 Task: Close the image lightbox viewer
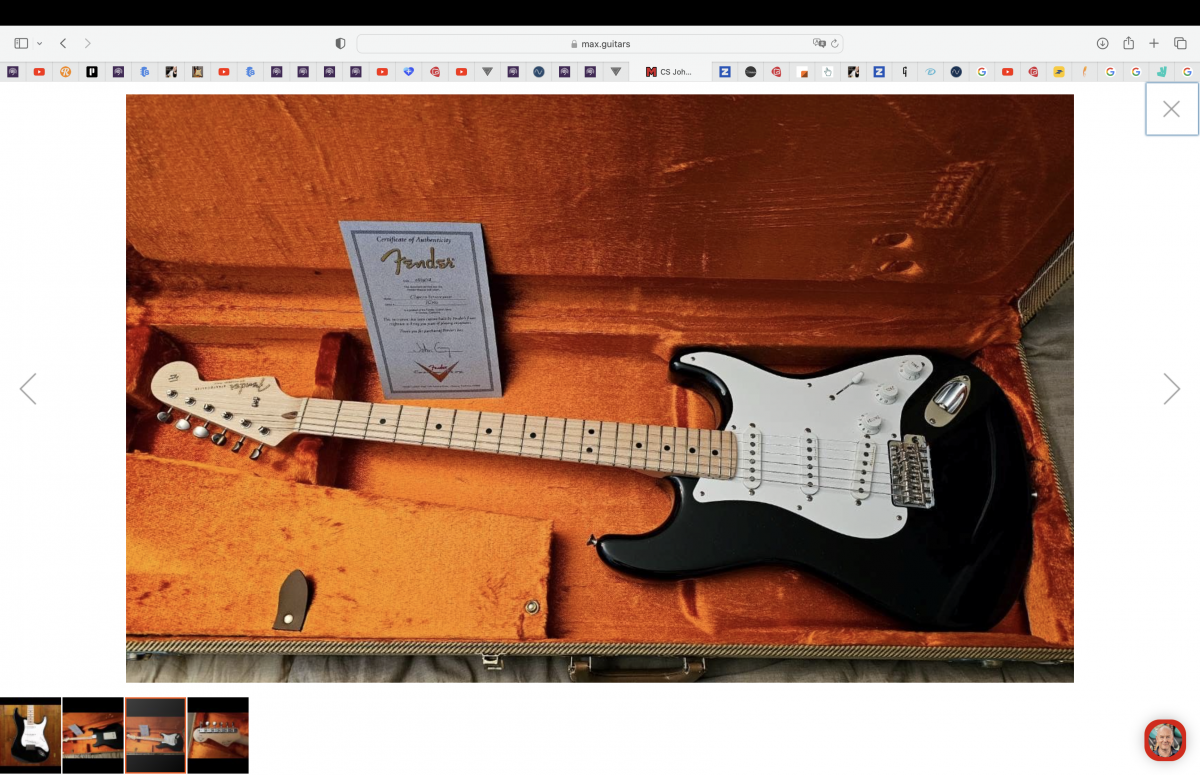pos(1171,109)
